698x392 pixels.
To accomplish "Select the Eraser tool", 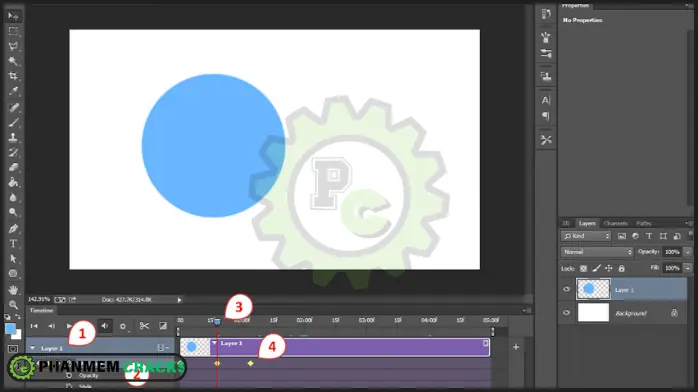I will (13, 168).
